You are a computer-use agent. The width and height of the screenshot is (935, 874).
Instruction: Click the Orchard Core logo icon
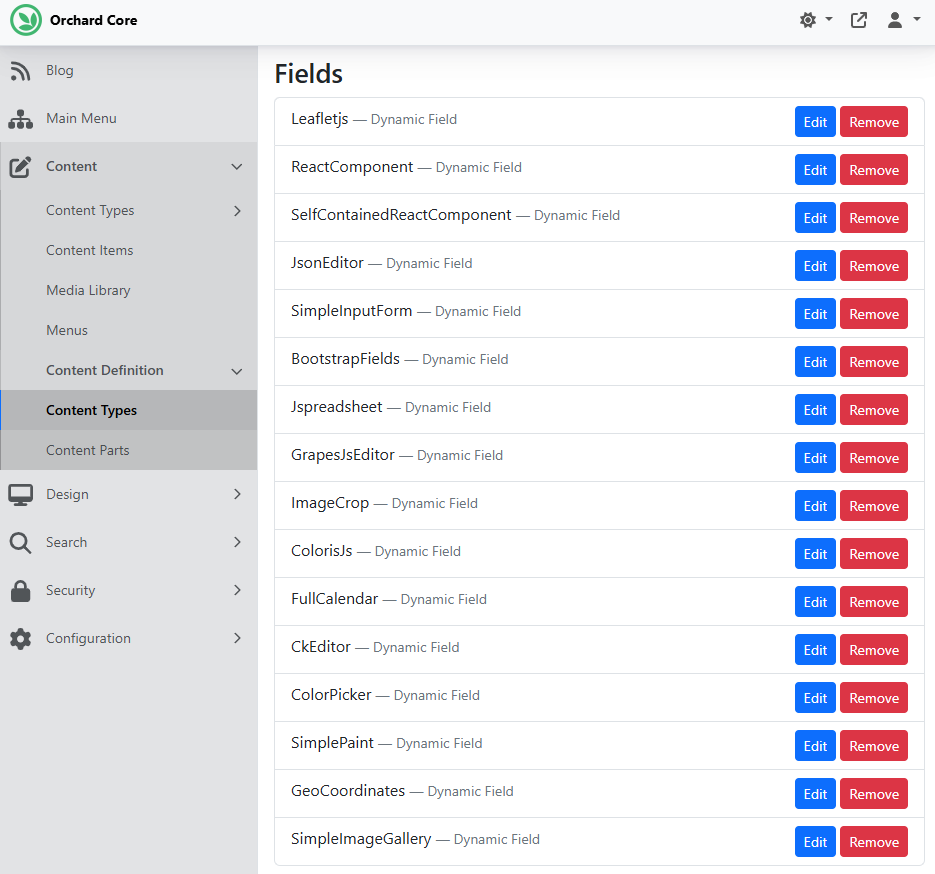pos(26,20)
